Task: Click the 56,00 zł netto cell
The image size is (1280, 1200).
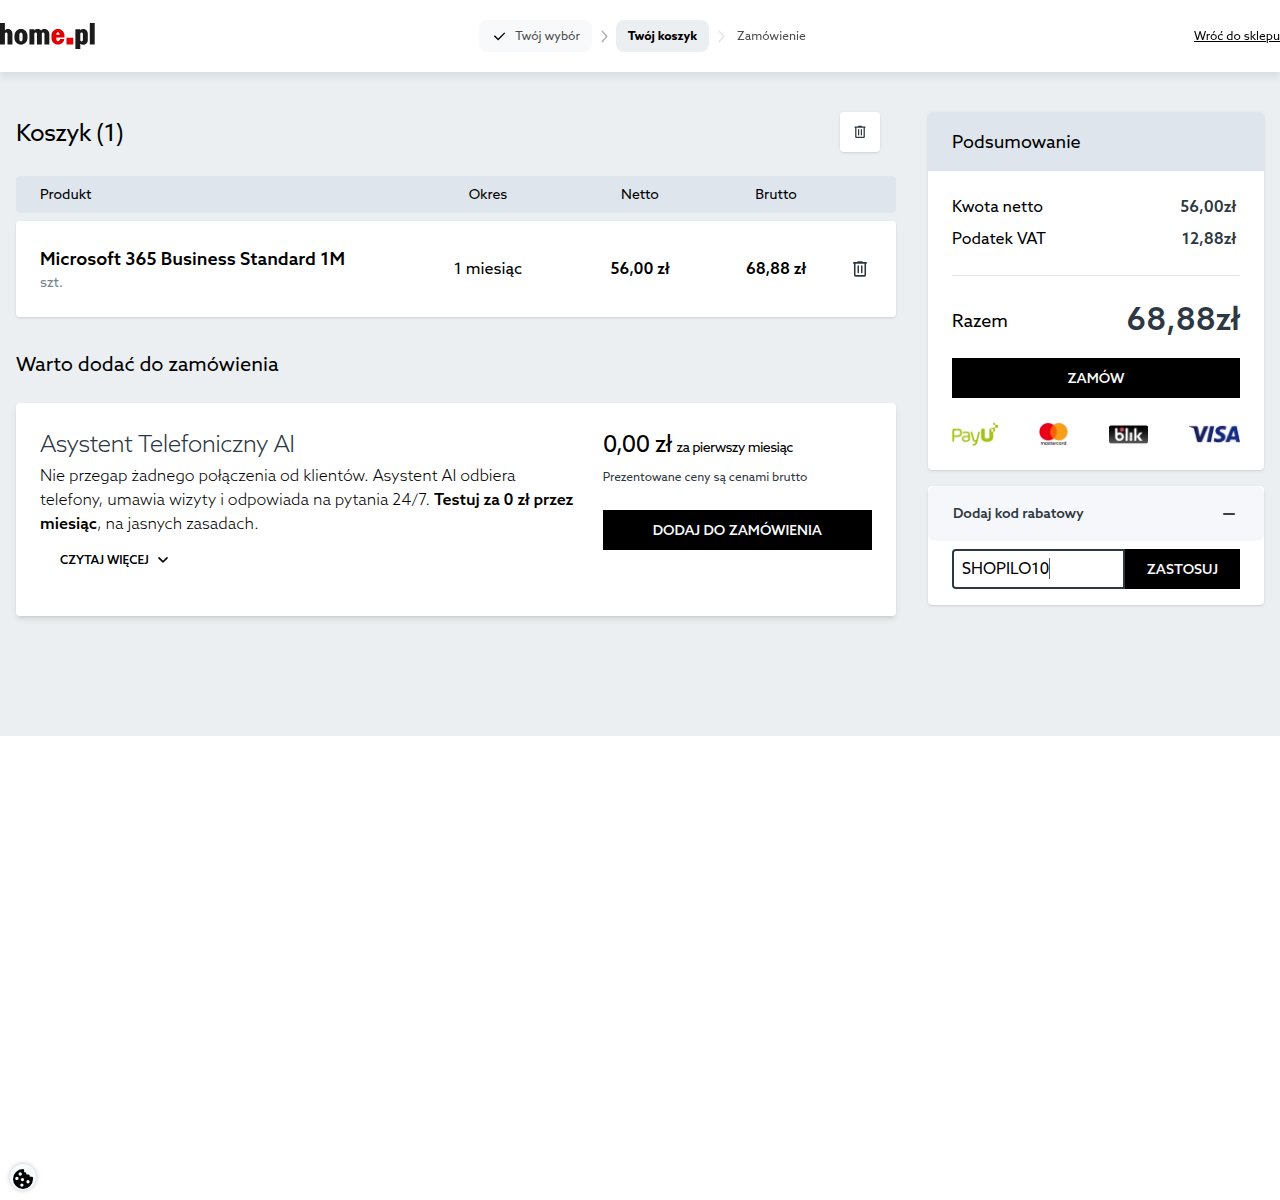Action: (x=640, y=269)
